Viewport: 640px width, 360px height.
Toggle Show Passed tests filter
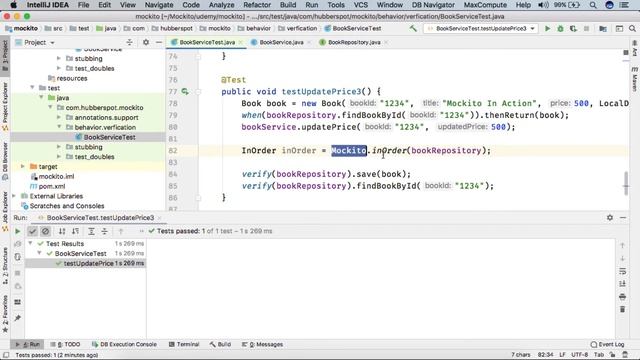click(x=33, y=231)
